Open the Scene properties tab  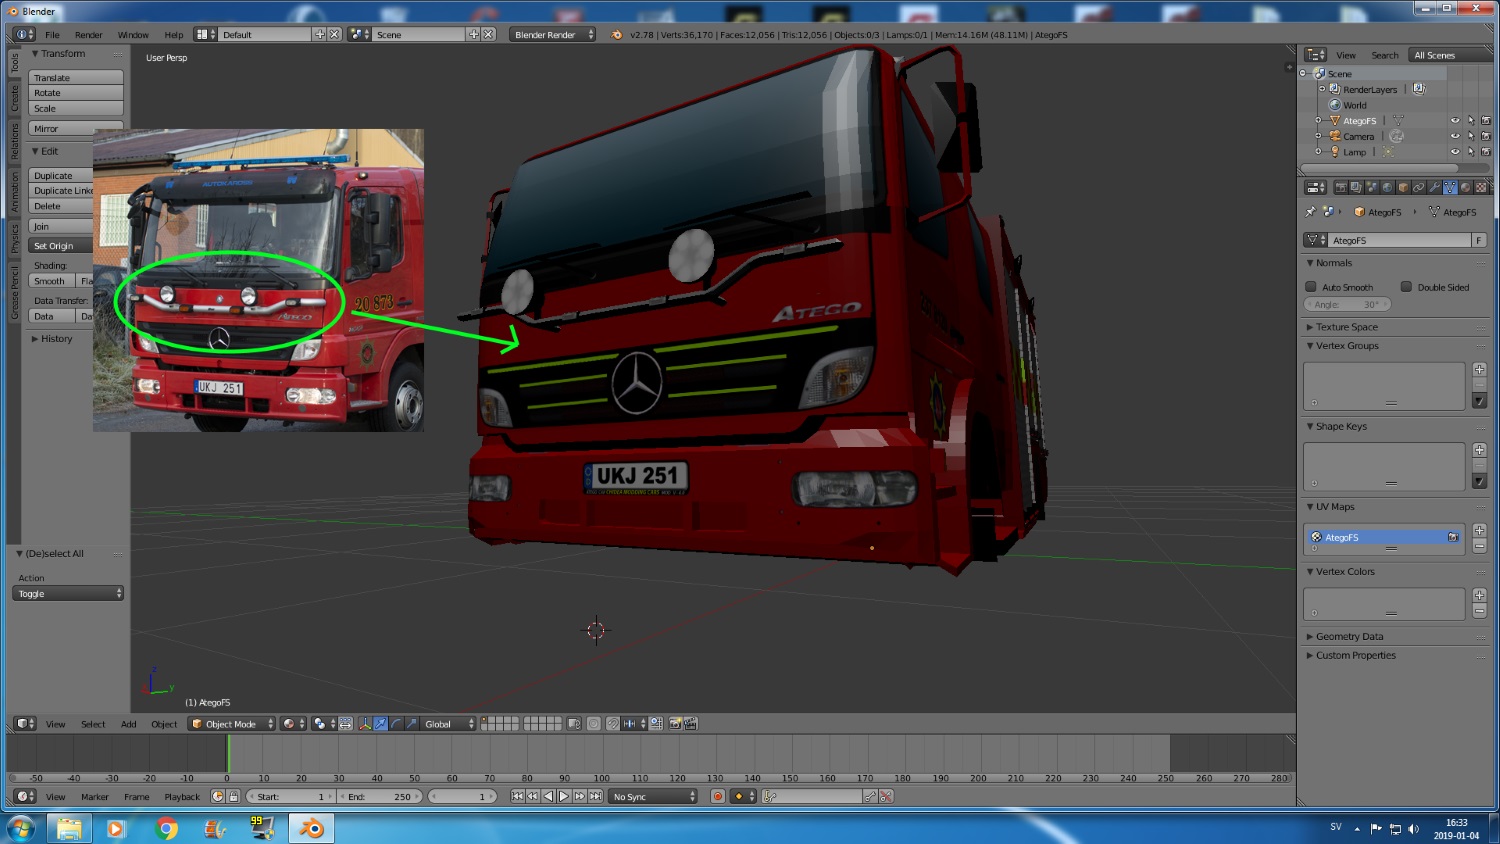coord(1372,187)
